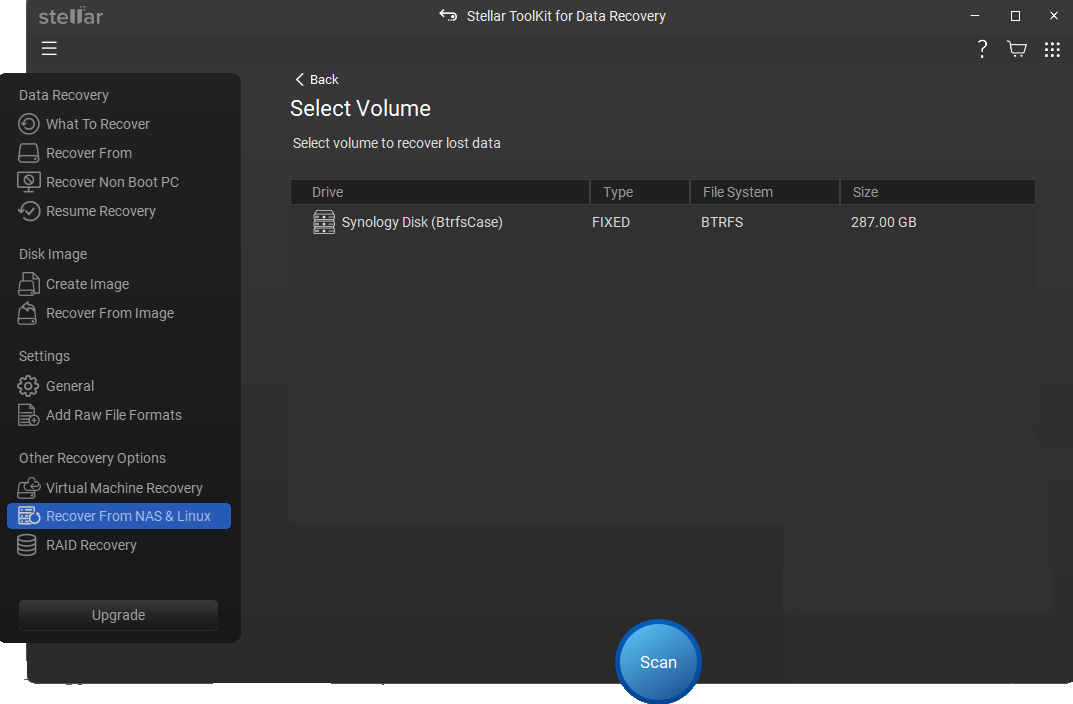This screenshot has width=1073, height=704.
Task: Open the apps grid icon
Action: tap(1052, 49)
